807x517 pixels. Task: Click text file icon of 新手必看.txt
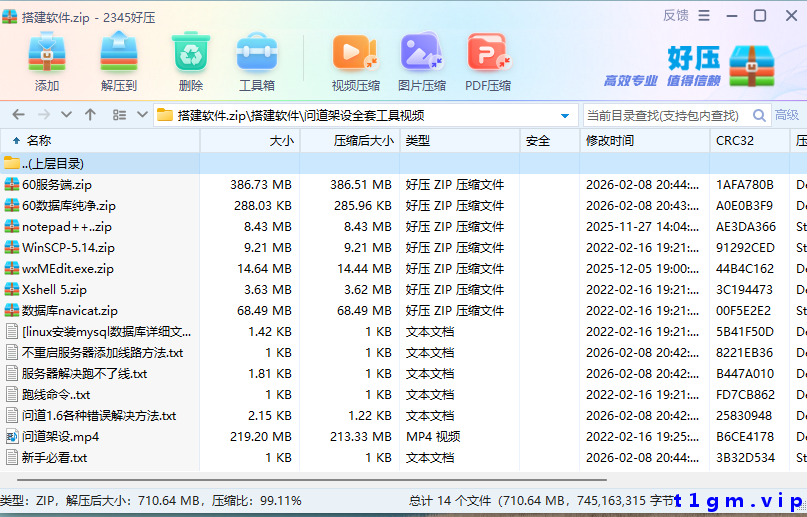point(11,457)
